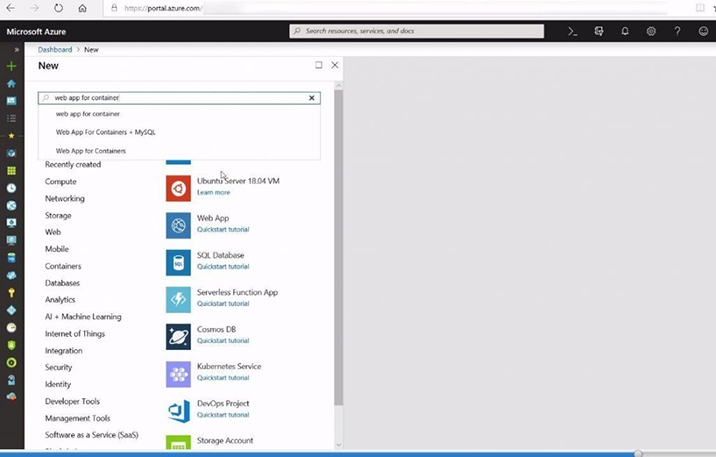
Task: Click the green create resource plus icon
Action: point(11,66)
